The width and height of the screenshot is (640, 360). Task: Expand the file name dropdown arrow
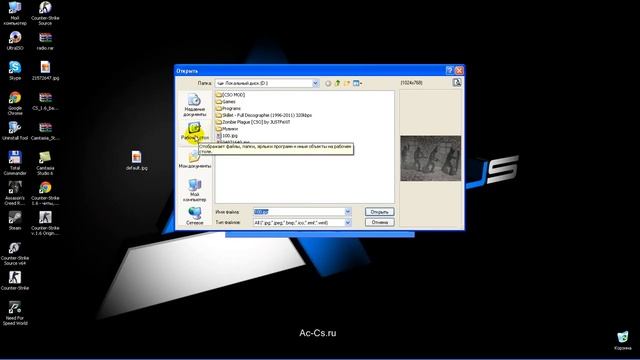click(348, 212)
